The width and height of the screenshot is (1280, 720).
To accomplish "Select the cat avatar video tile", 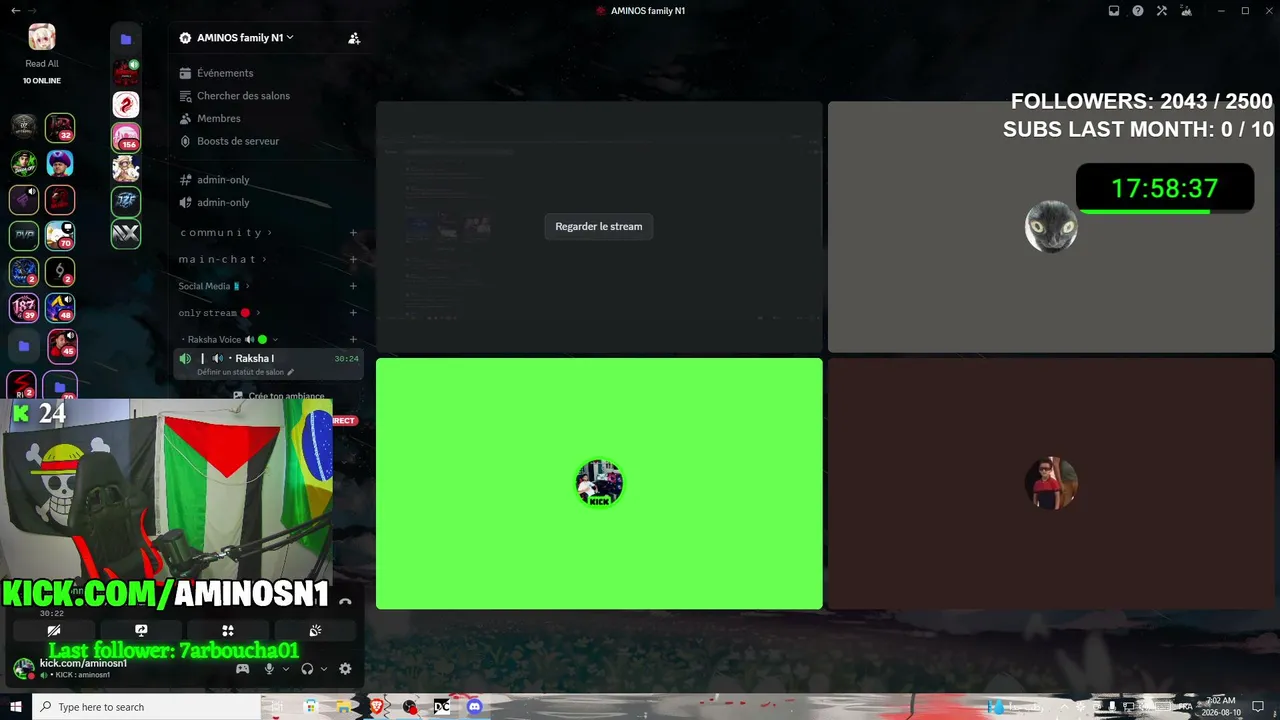I will (1051, 227).
